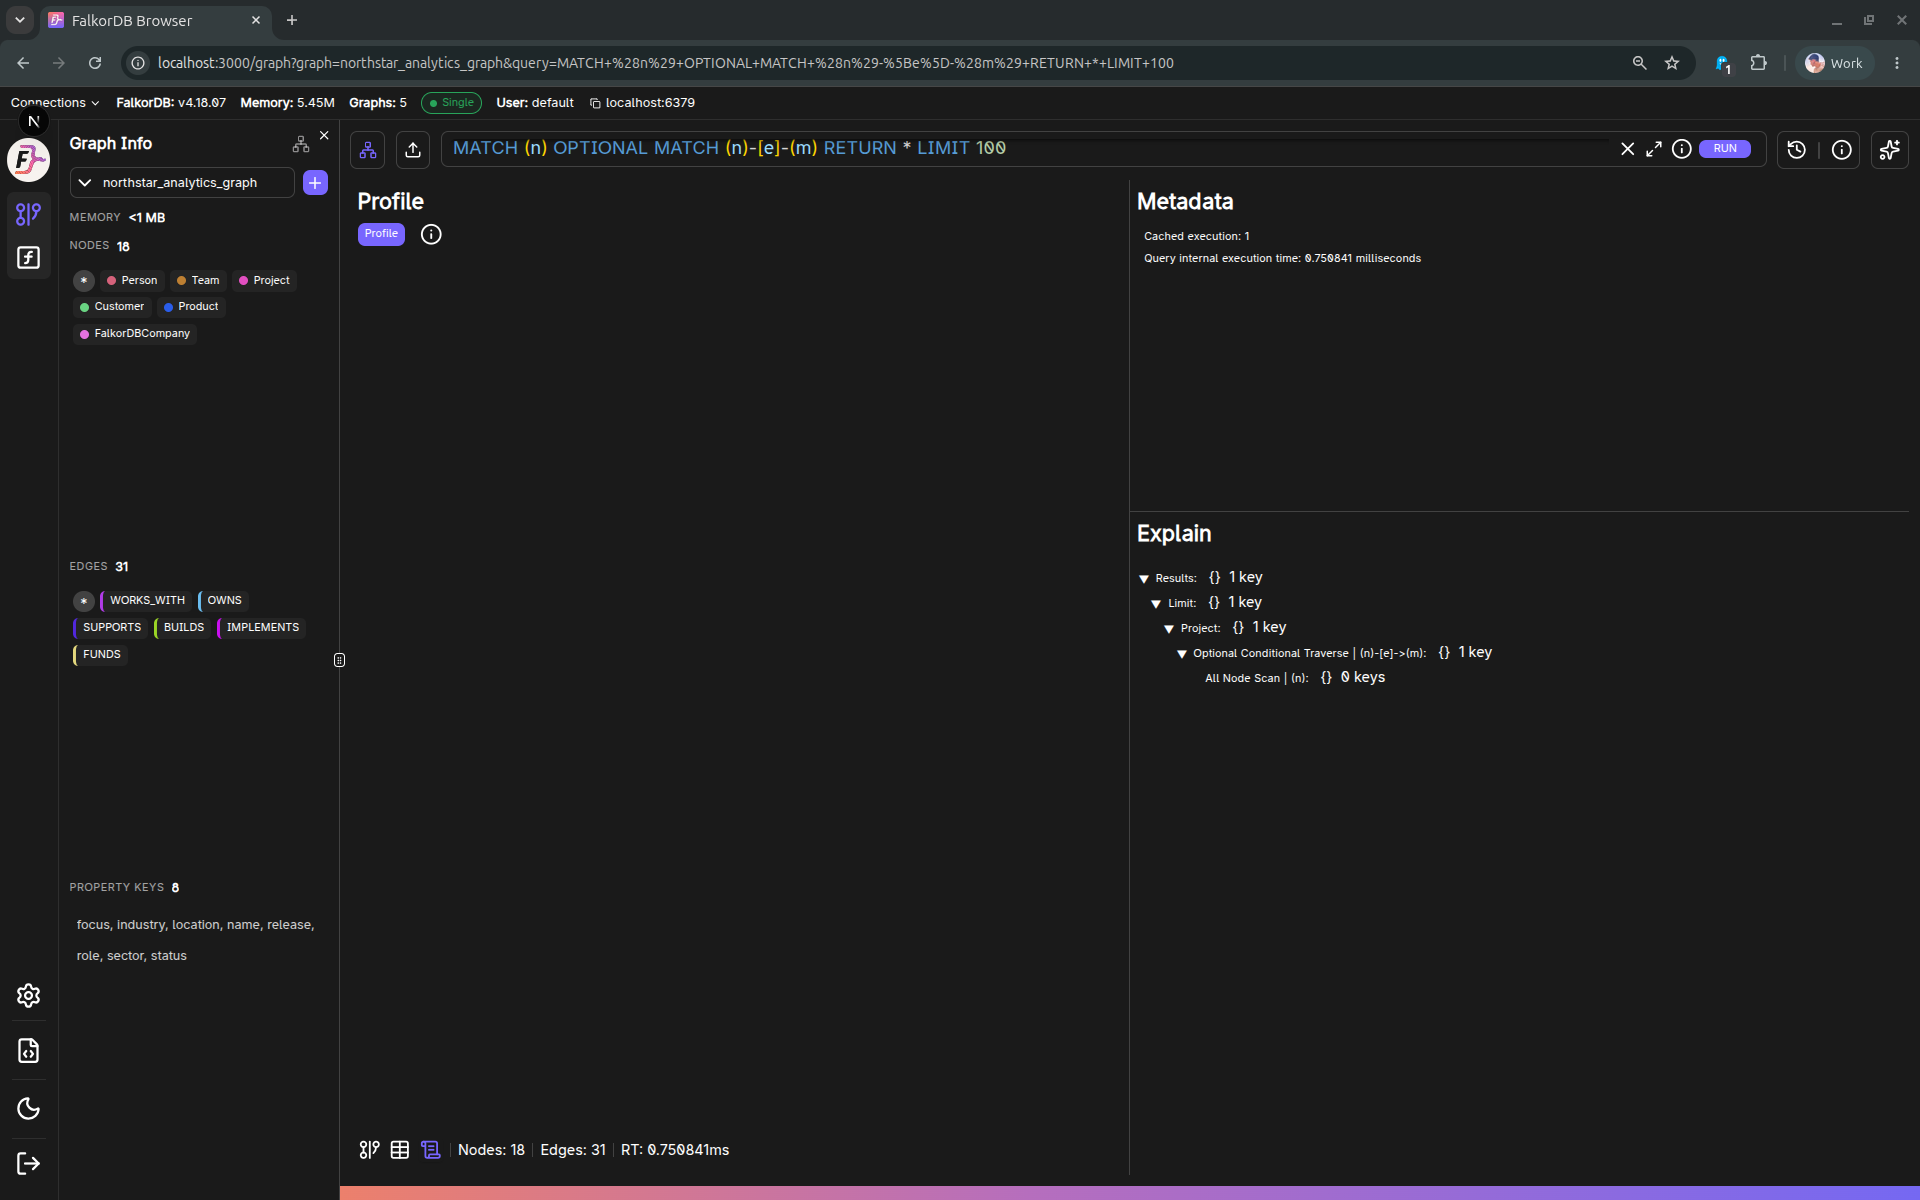Toggle the all-edges asterisk label
The image size is (1920, 1200).
click(x=84, y=601)
